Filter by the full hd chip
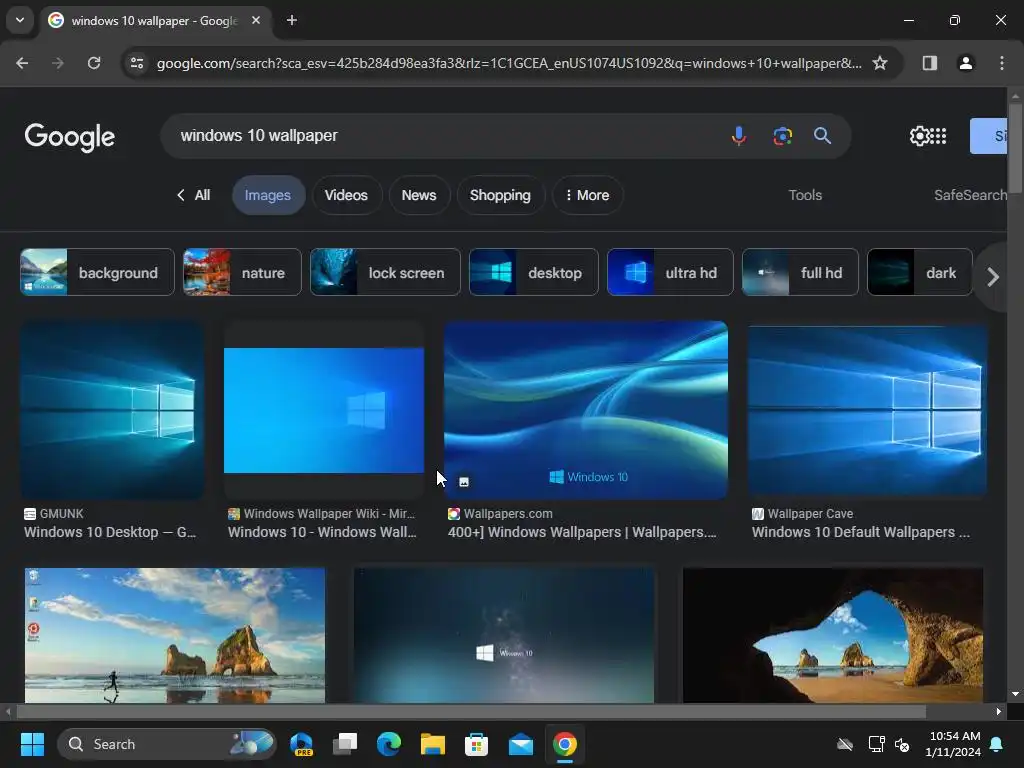Screen dimensions: 1024x768 pyautogui.click(x=800, y=272)
